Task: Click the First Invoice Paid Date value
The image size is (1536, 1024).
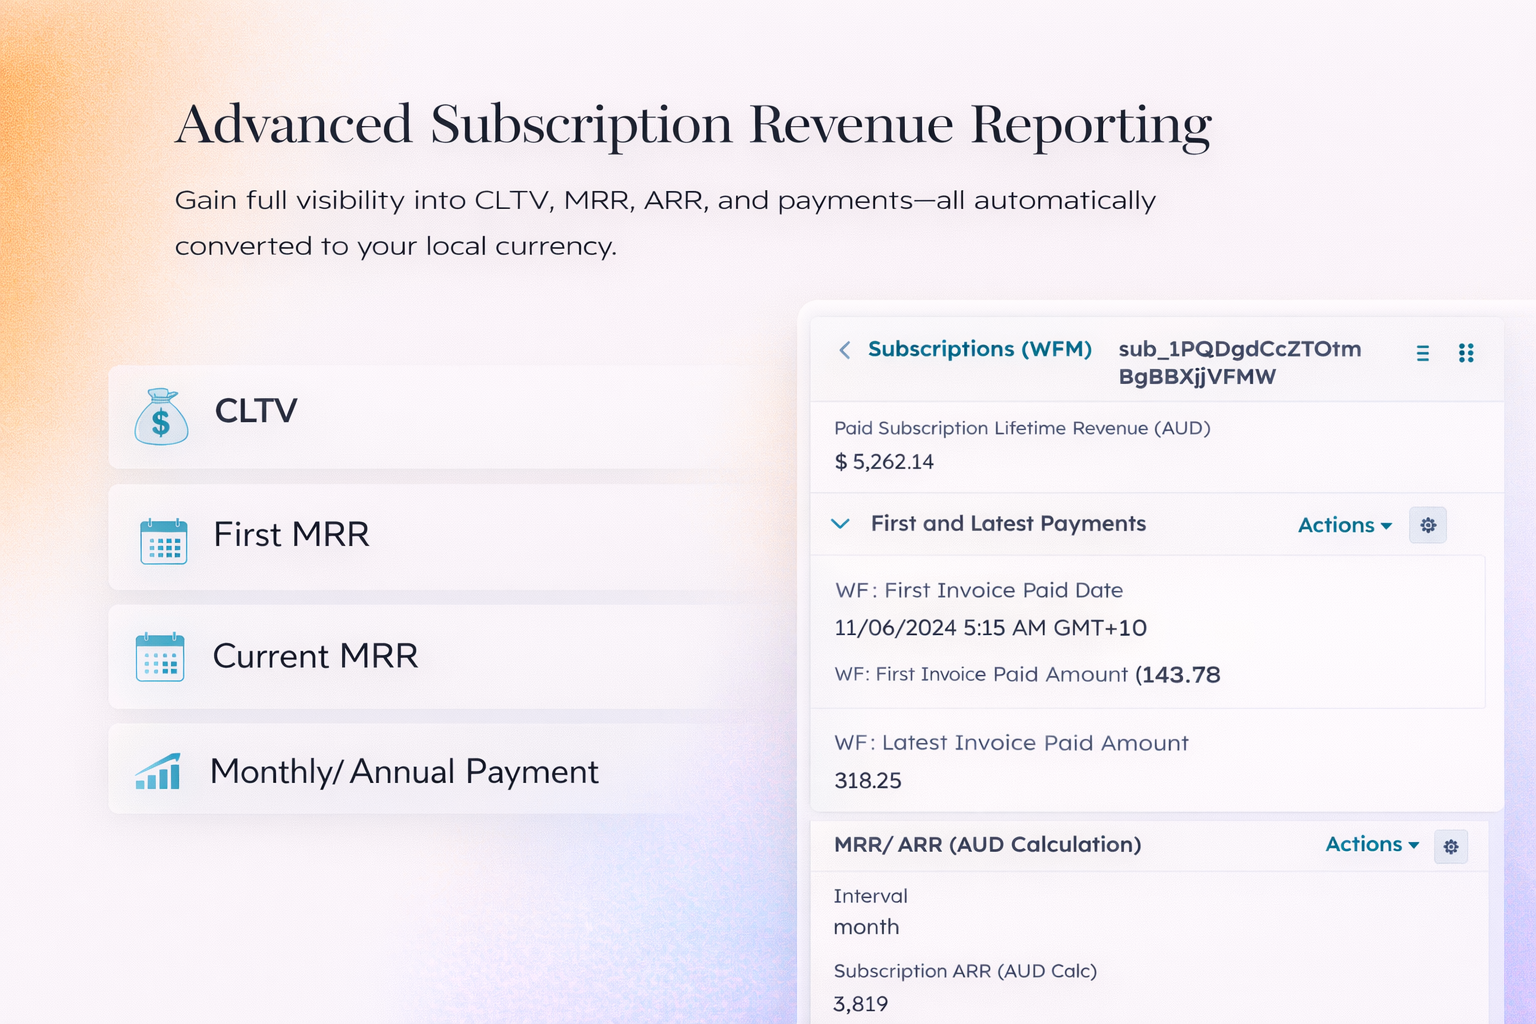Action: pos(990,628)
